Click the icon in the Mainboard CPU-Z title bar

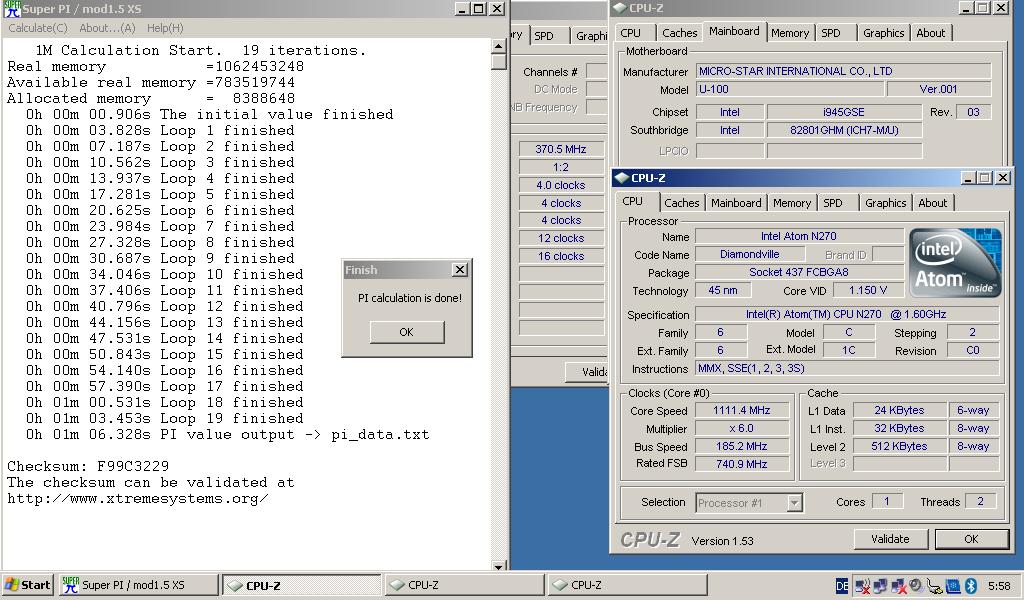(620, 8)
